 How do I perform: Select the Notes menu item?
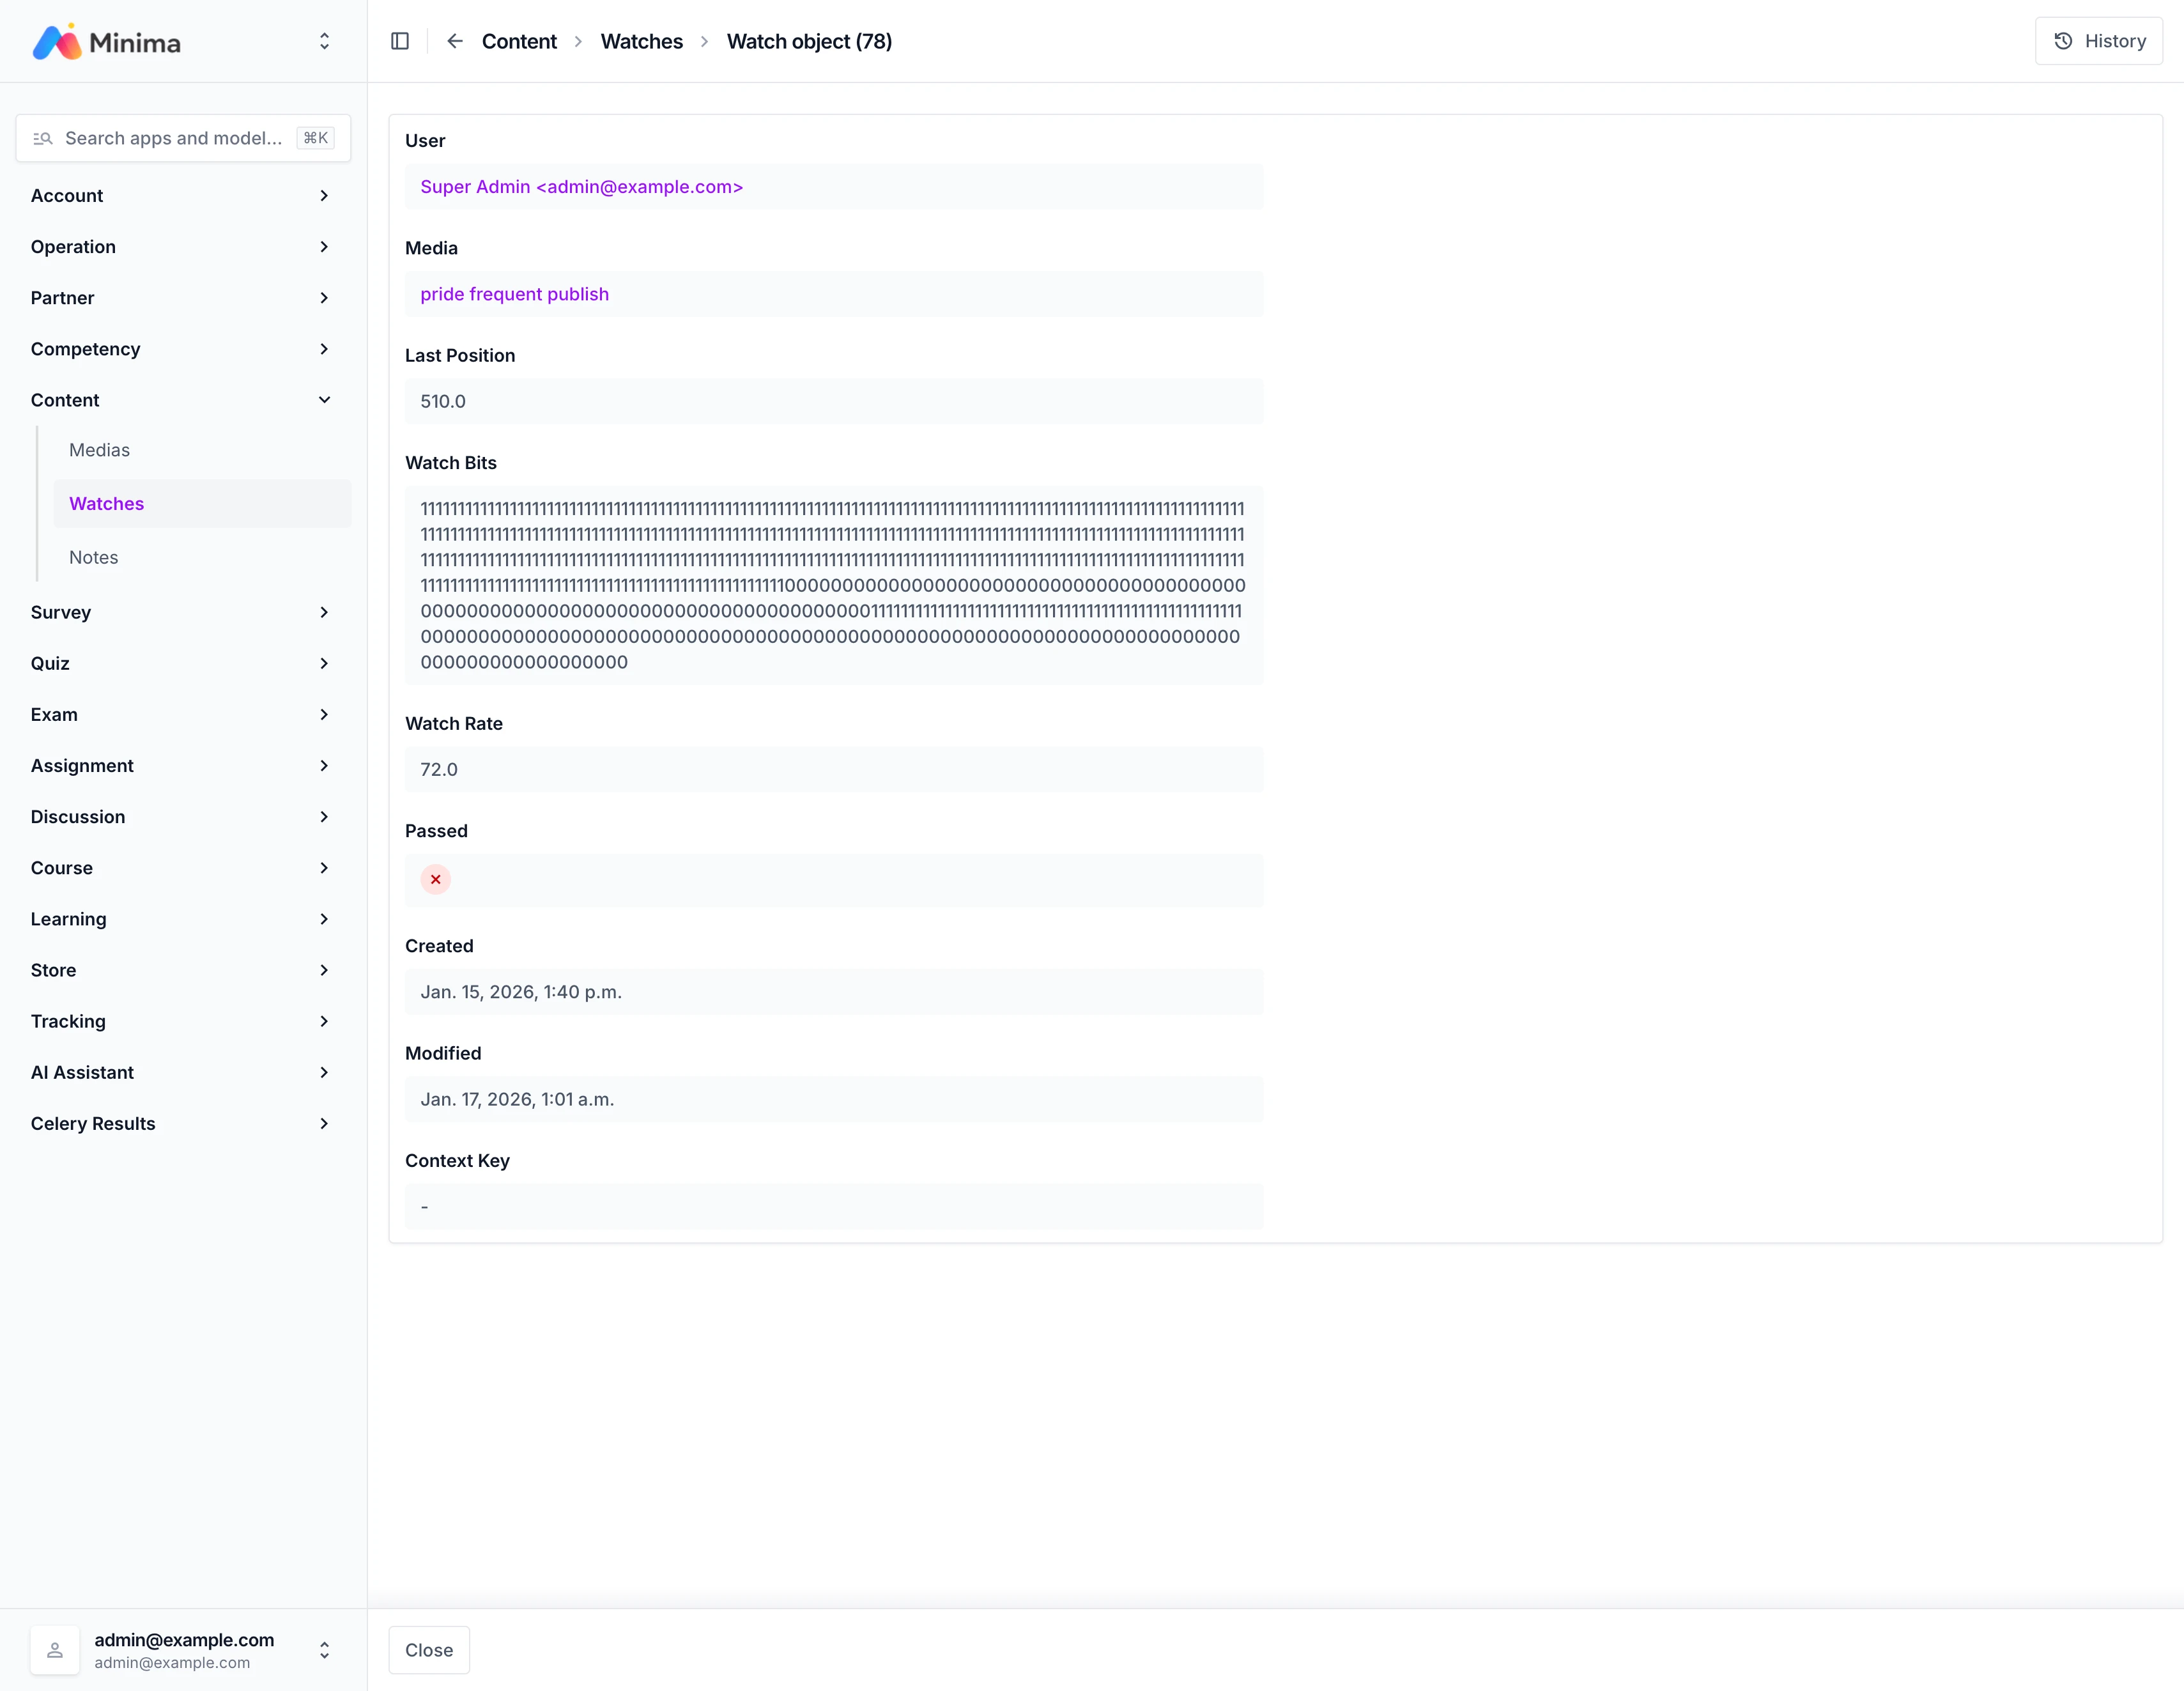coord(93,557)
